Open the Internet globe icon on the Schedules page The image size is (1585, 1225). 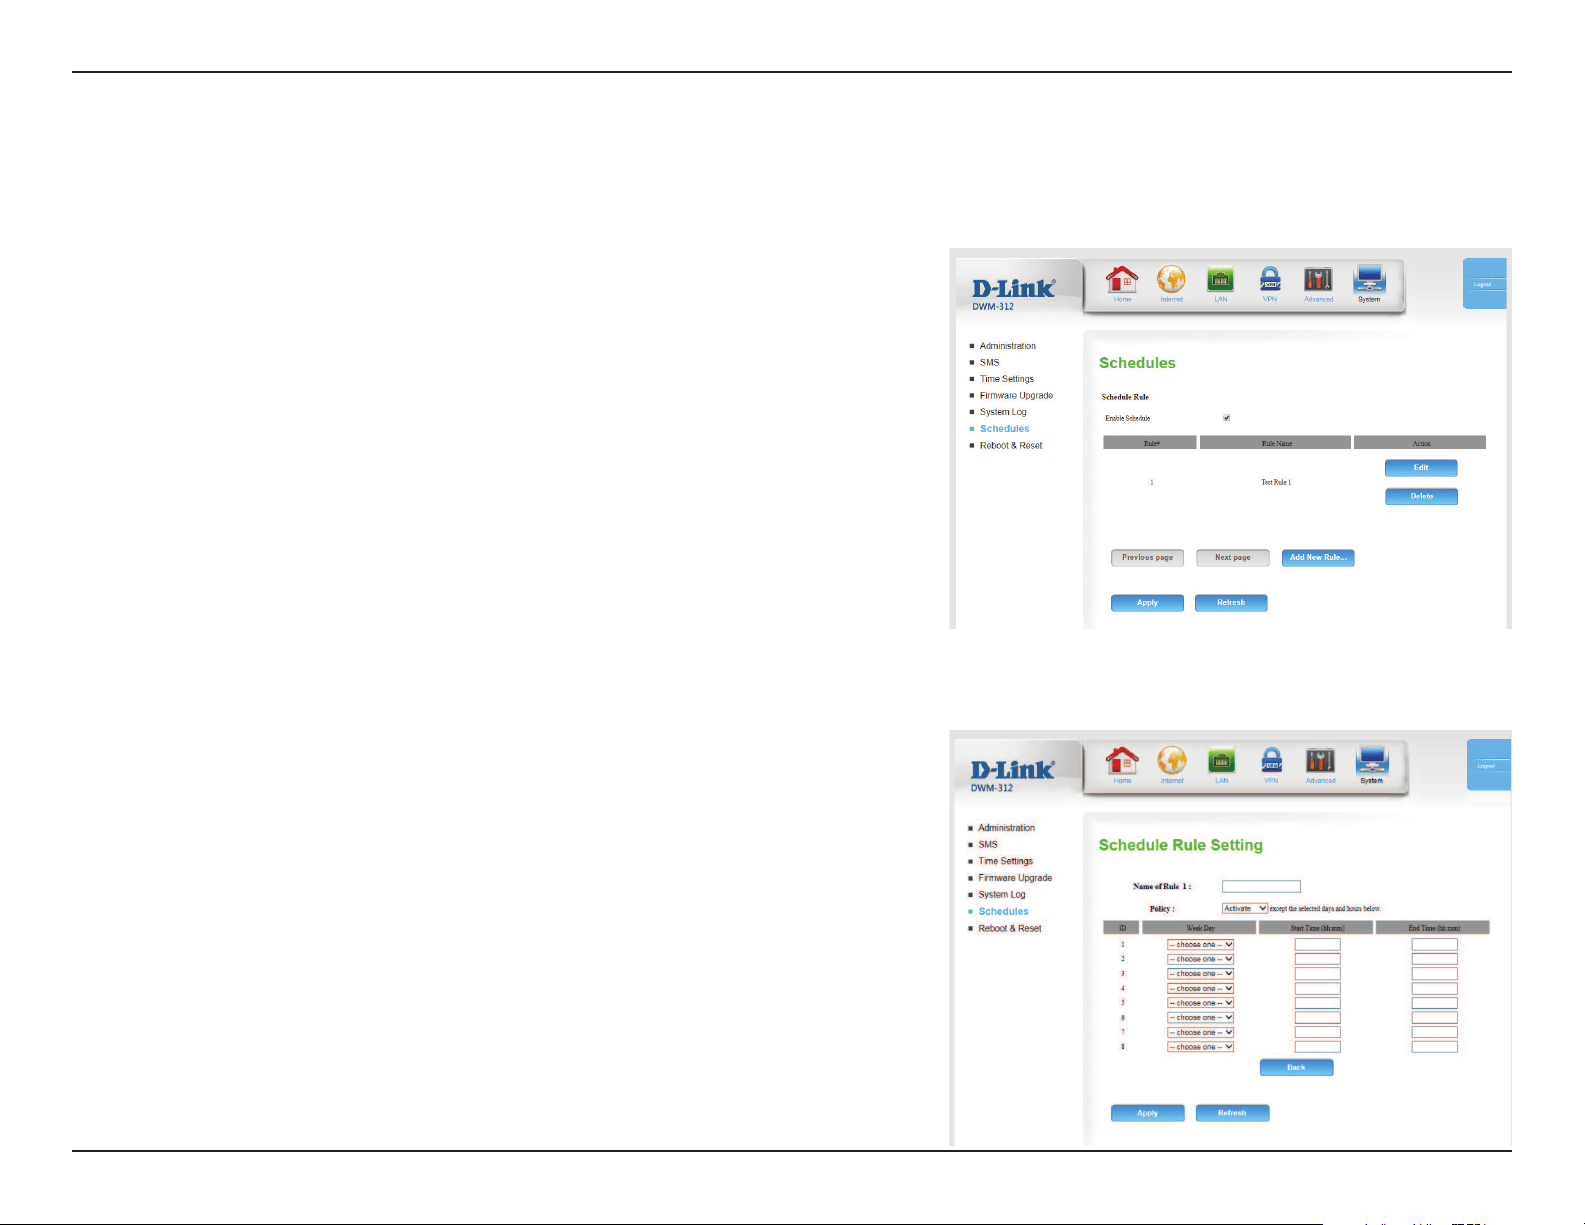point(1171,279)
